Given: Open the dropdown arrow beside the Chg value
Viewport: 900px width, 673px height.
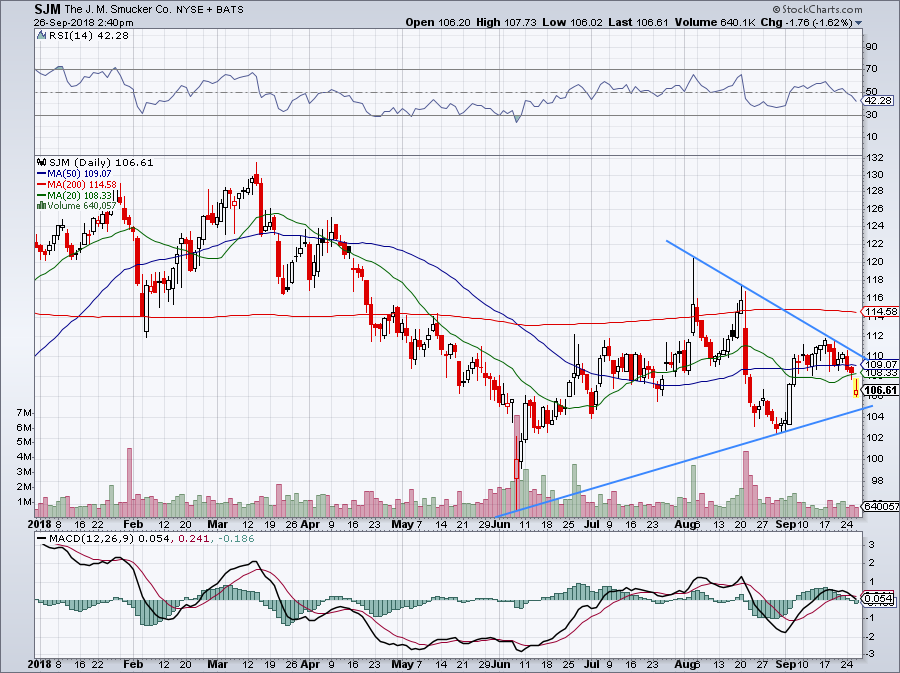Looking at the screenshot, I should pyautogui.click(x=859, y=23).
